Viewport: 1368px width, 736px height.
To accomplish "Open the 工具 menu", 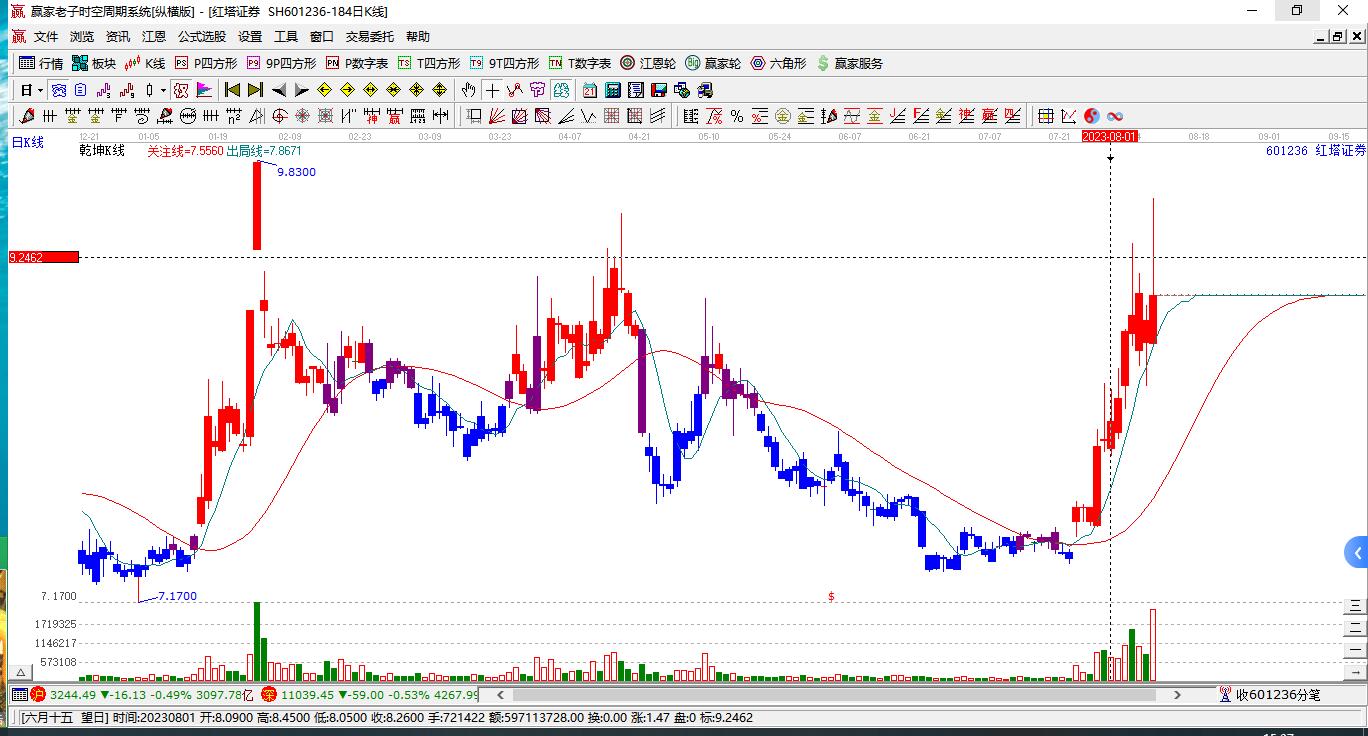I will tap(286, 37).
